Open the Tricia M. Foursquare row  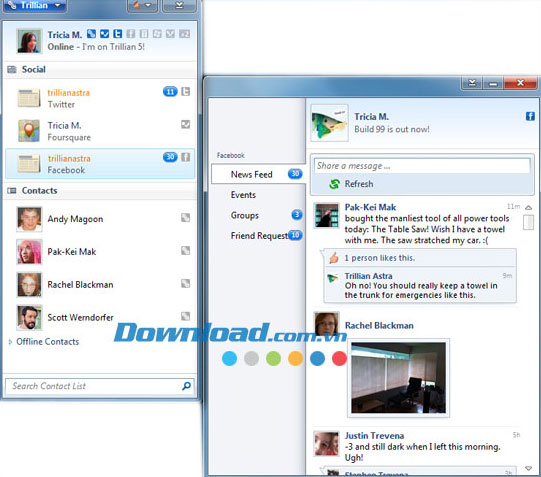pos(100,131)
